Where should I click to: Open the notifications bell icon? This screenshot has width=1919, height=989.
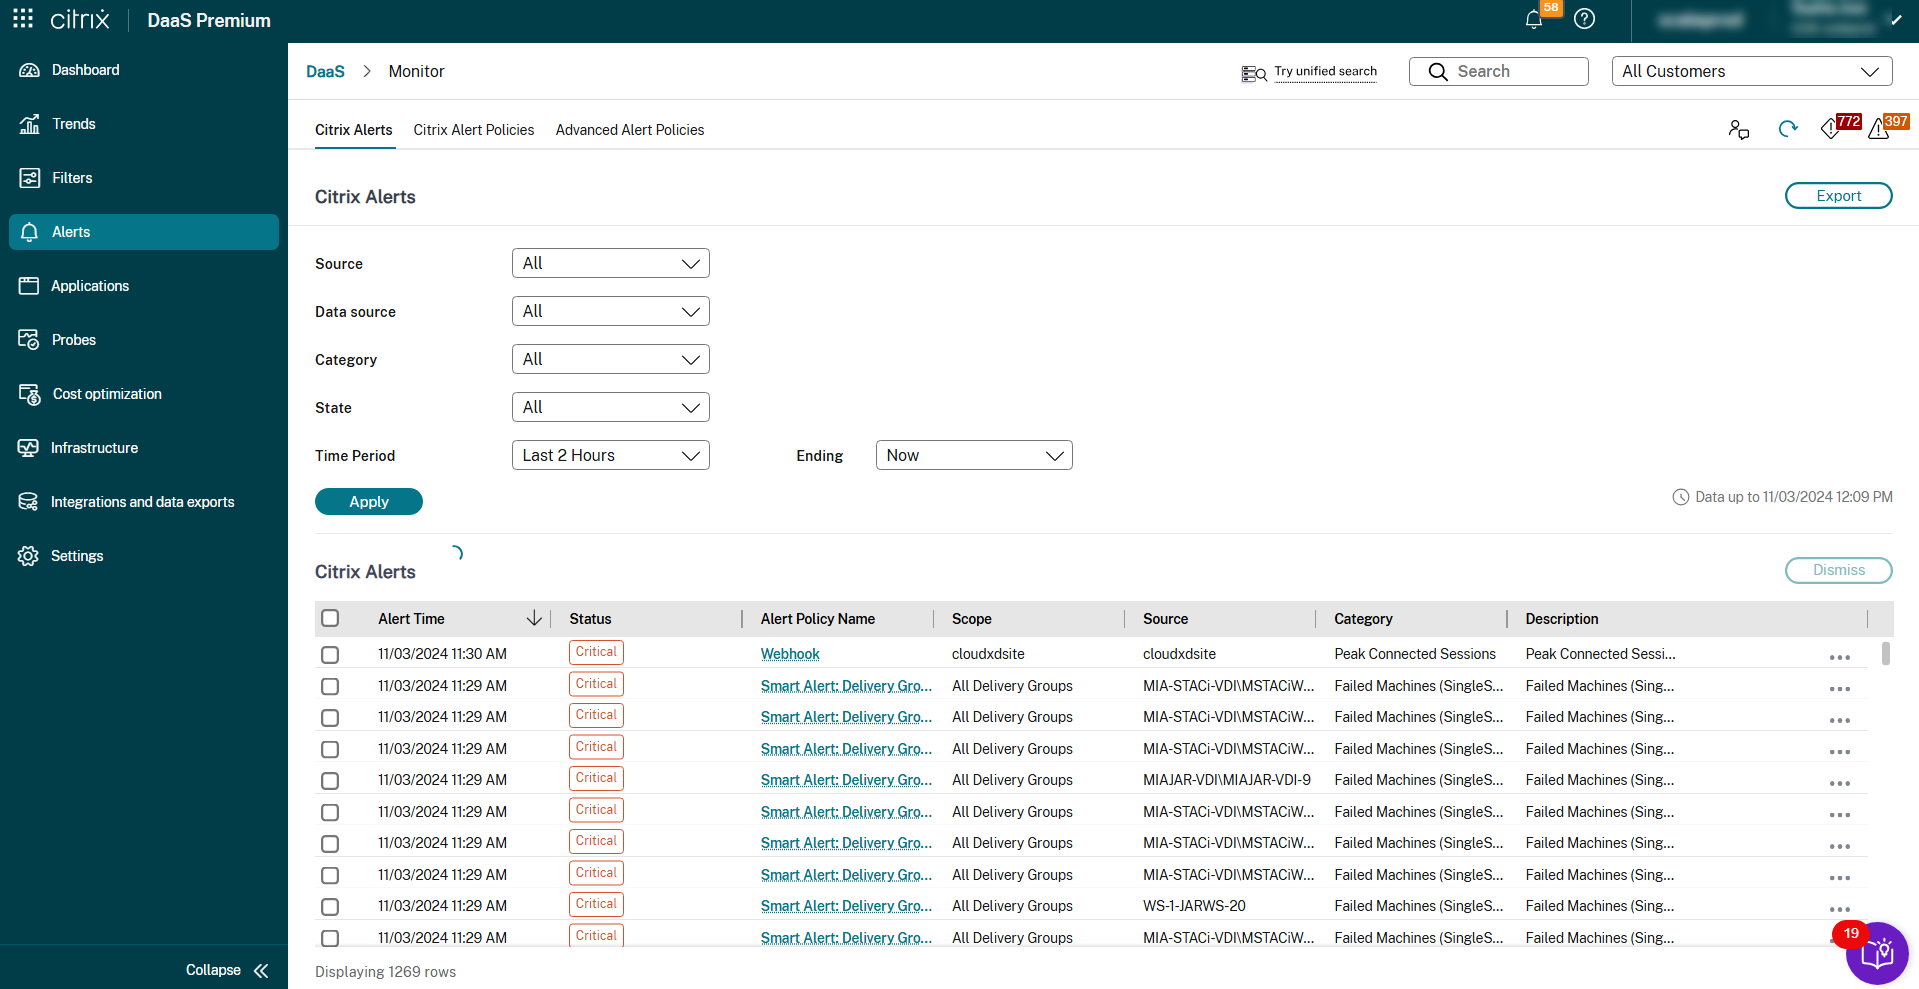point(1533,19)
